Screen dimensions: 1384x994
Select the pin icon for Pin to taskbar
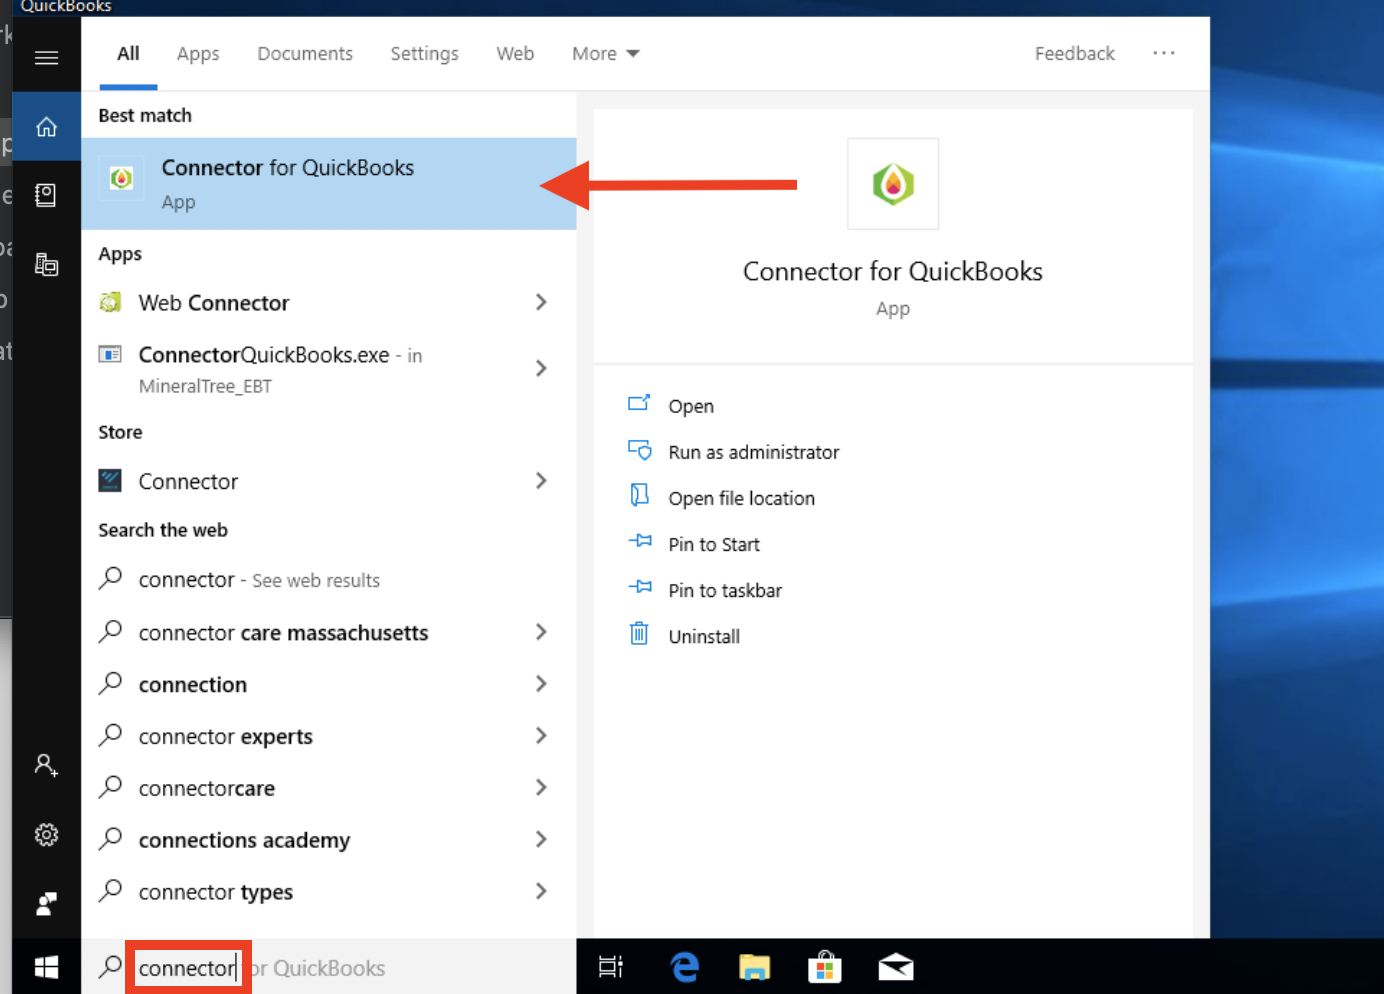point(640,587)
